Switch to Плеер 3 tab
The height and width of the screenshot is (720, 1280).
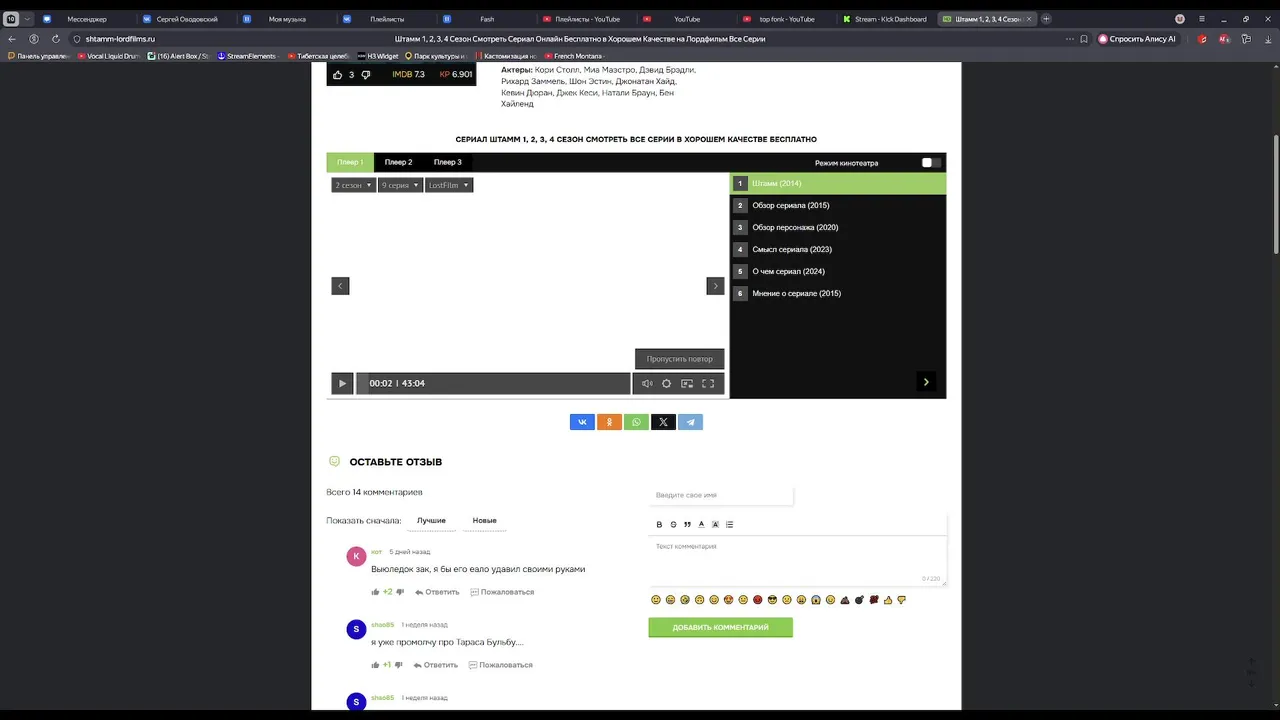pyautogui.click(x=447, y=162)
